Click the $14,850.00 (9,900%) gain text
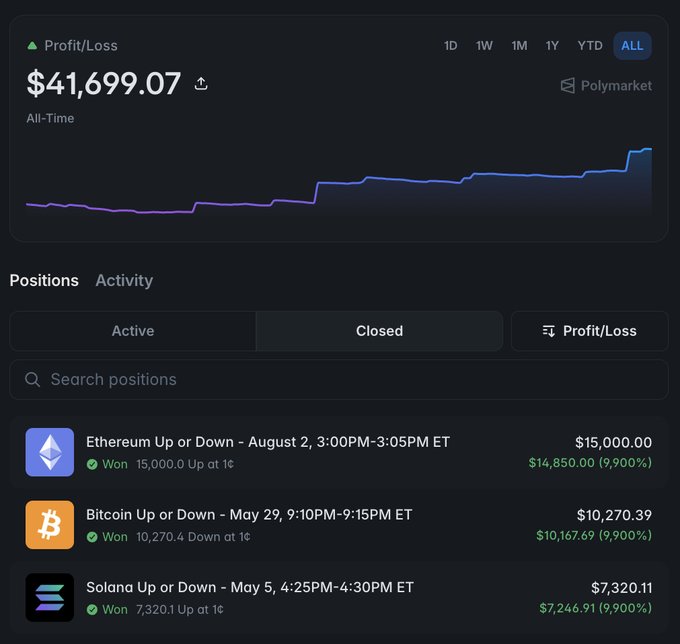Screen dimensions: 680x644 point(590,463)
